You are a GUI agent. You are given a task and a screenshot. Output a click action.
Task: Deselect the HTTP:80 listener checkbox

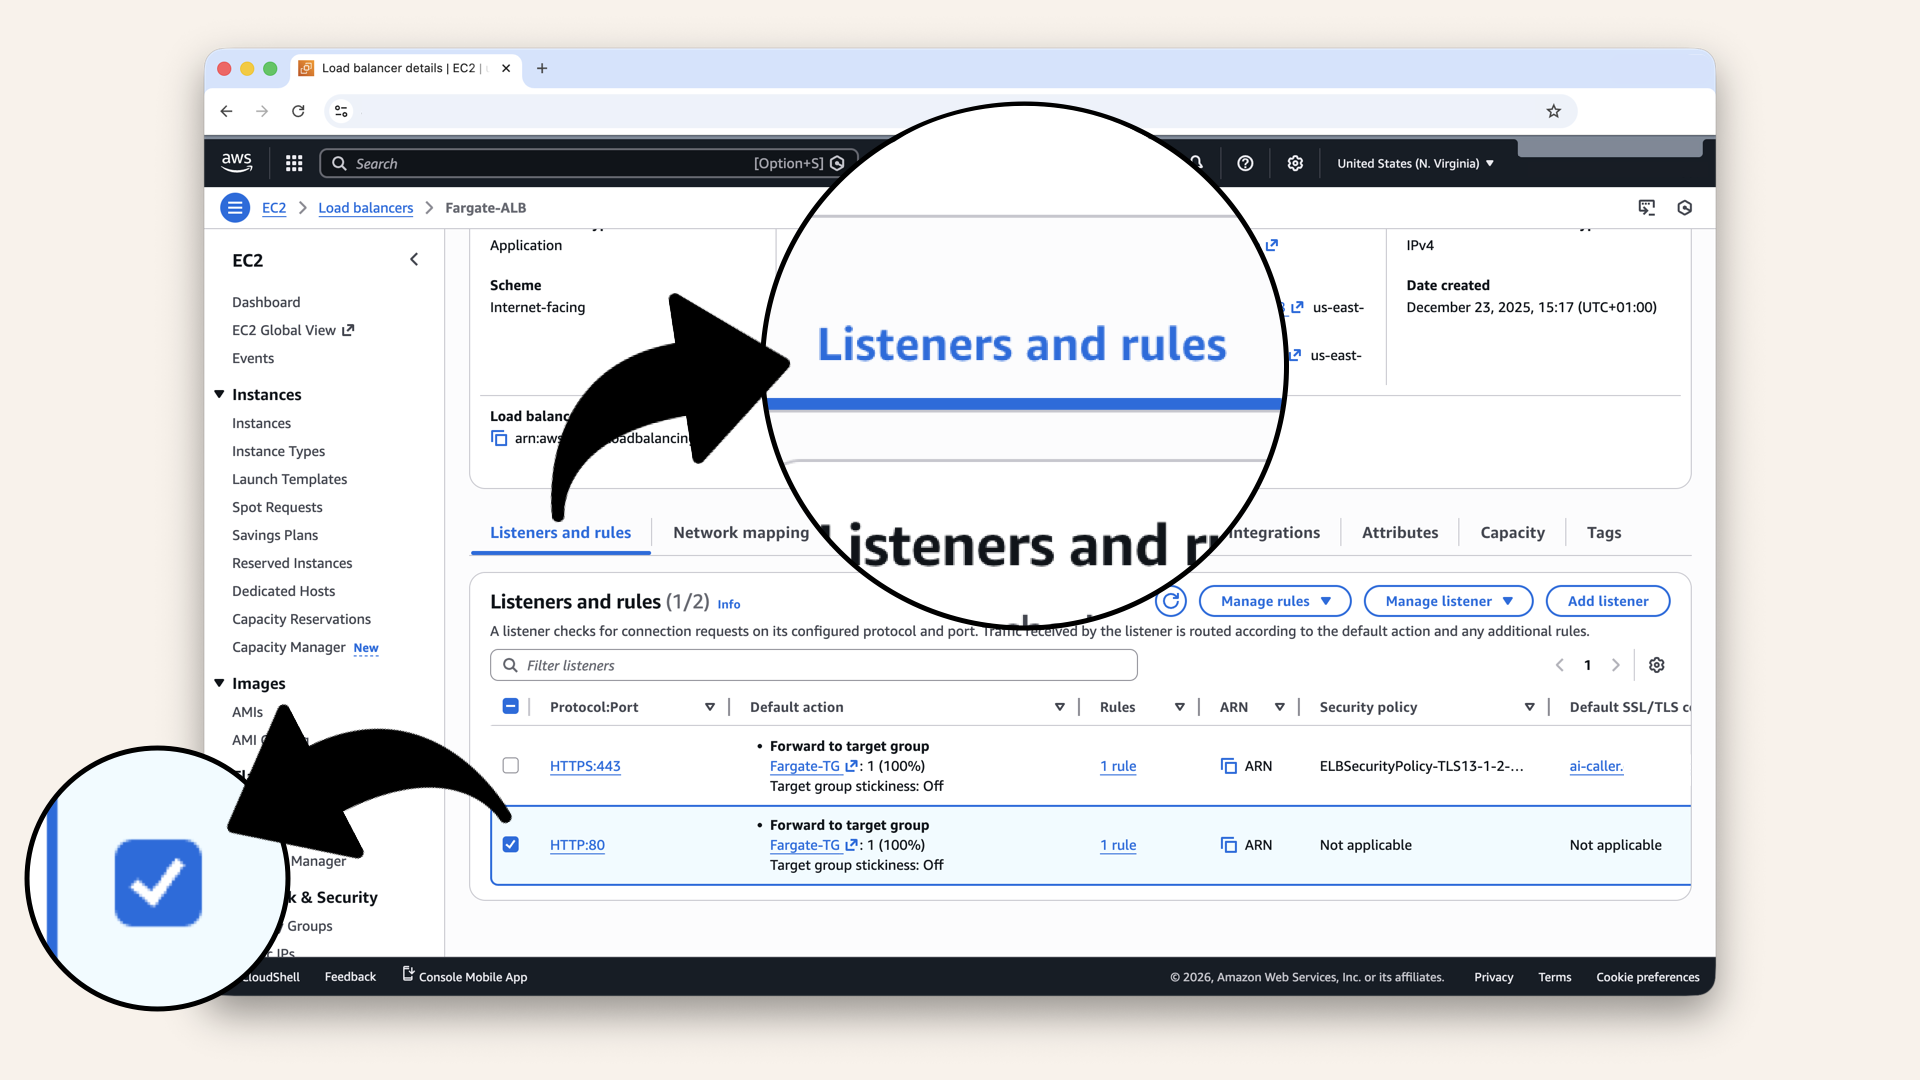click(511, 845)
